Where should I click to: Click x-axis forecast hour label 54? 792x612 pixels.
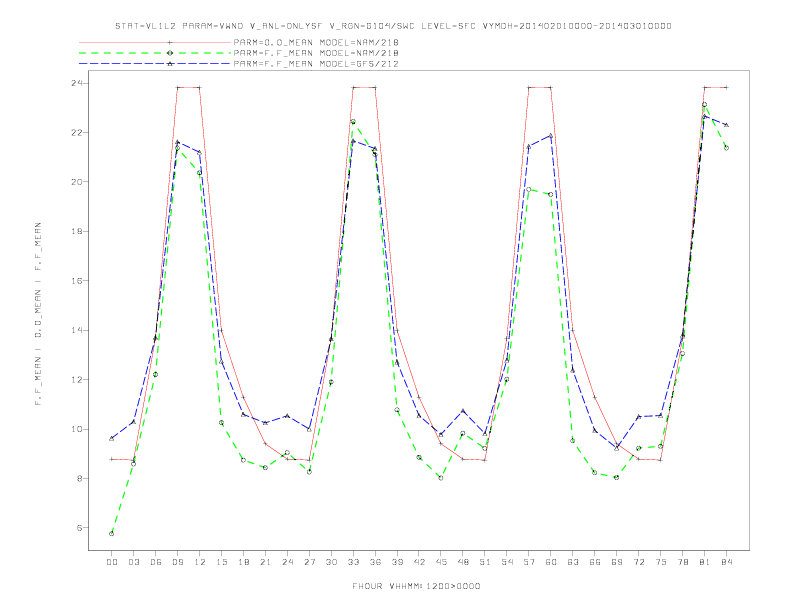pos(507,562)
